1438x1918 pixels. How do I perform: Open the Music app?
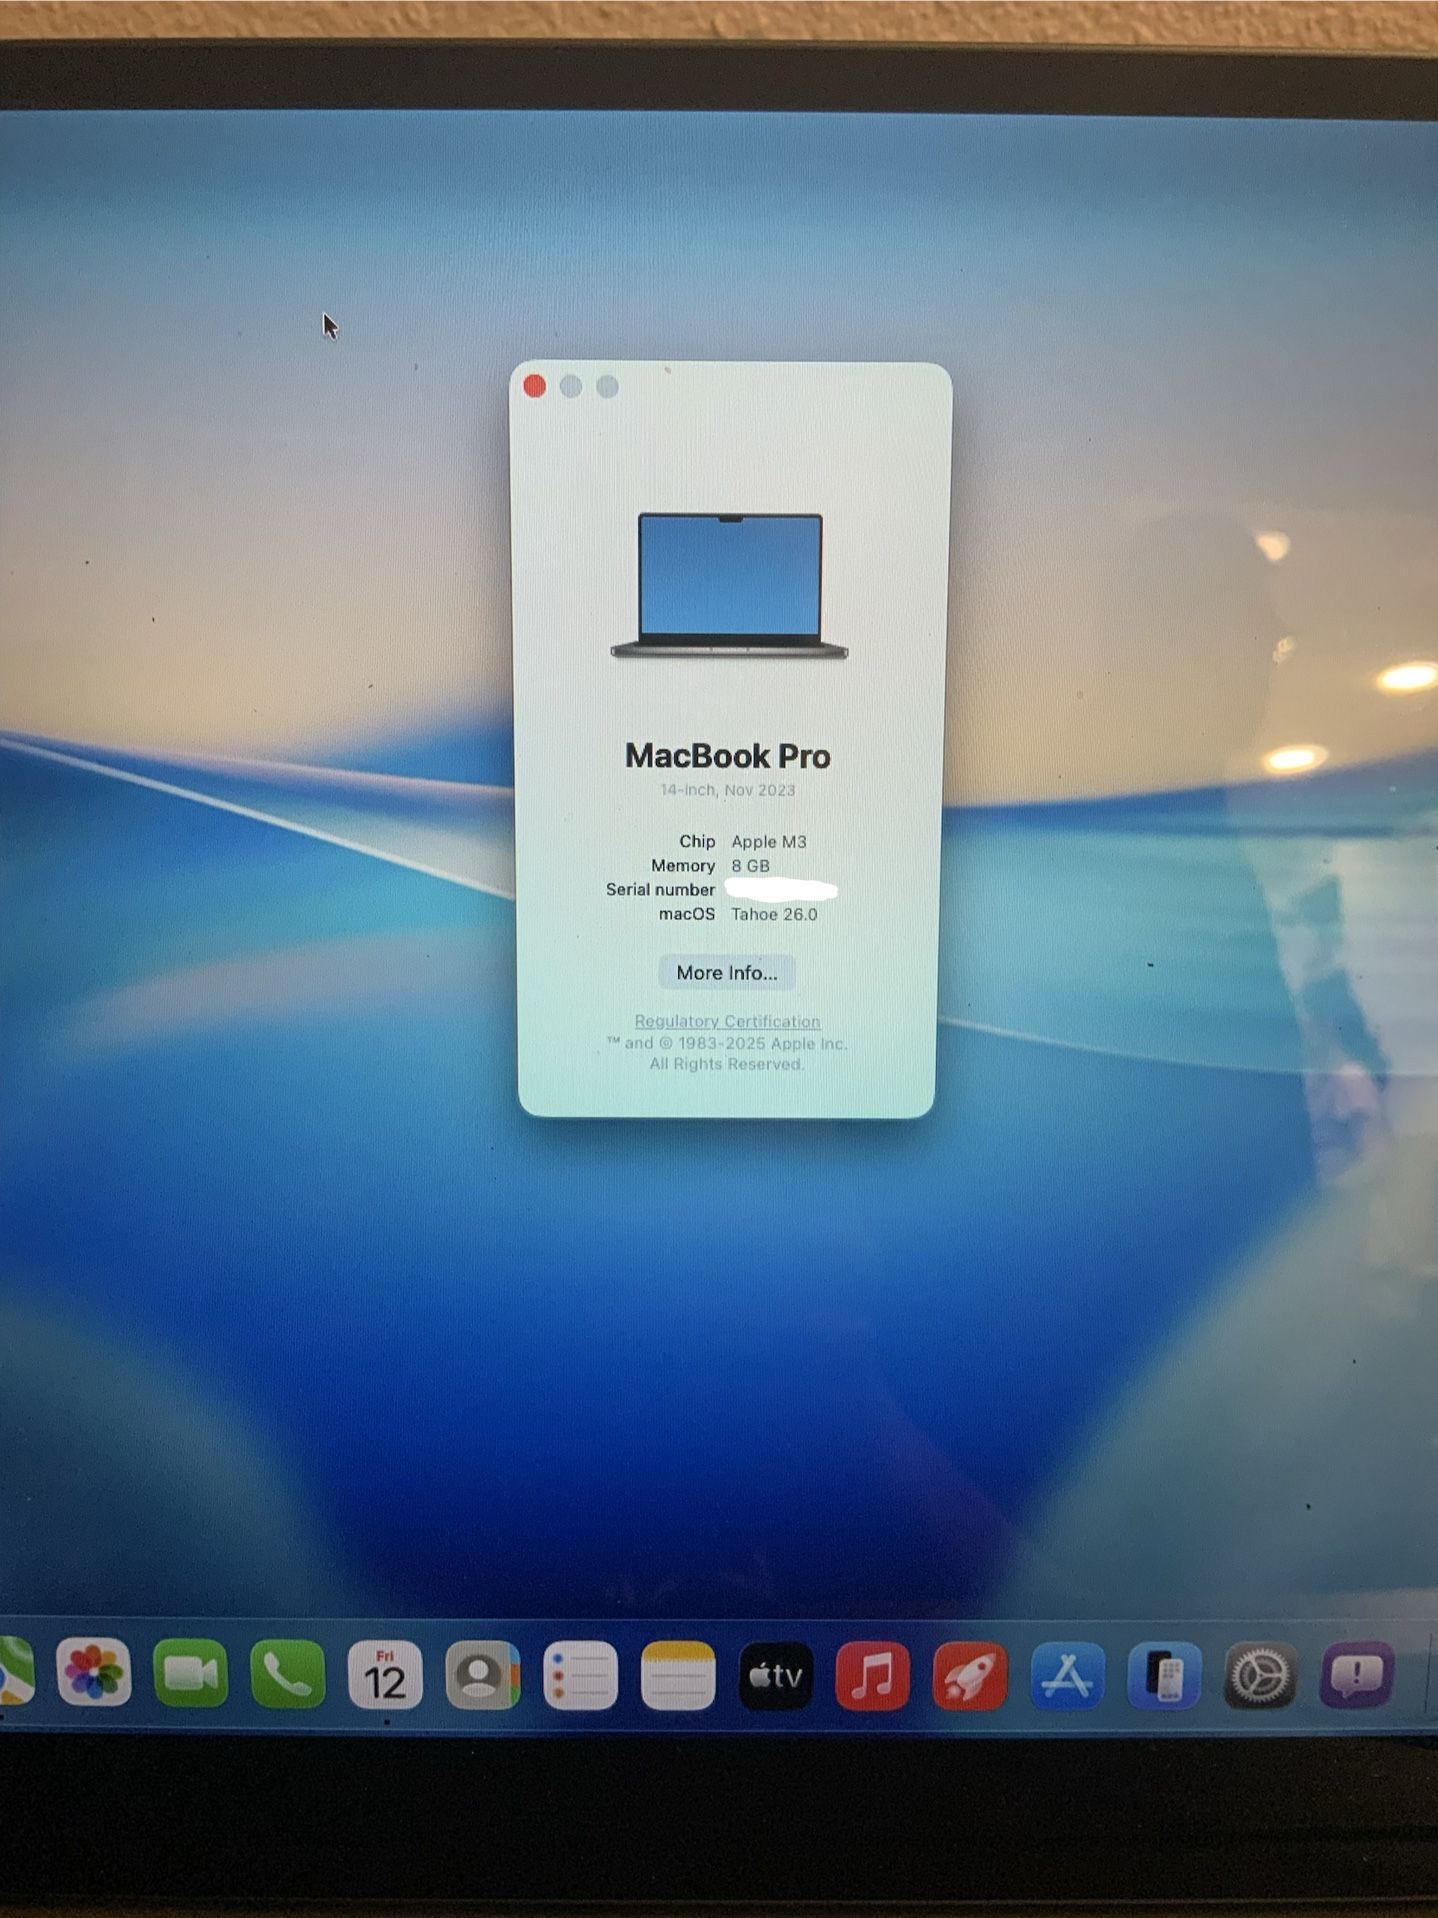tap(872, 1675)
